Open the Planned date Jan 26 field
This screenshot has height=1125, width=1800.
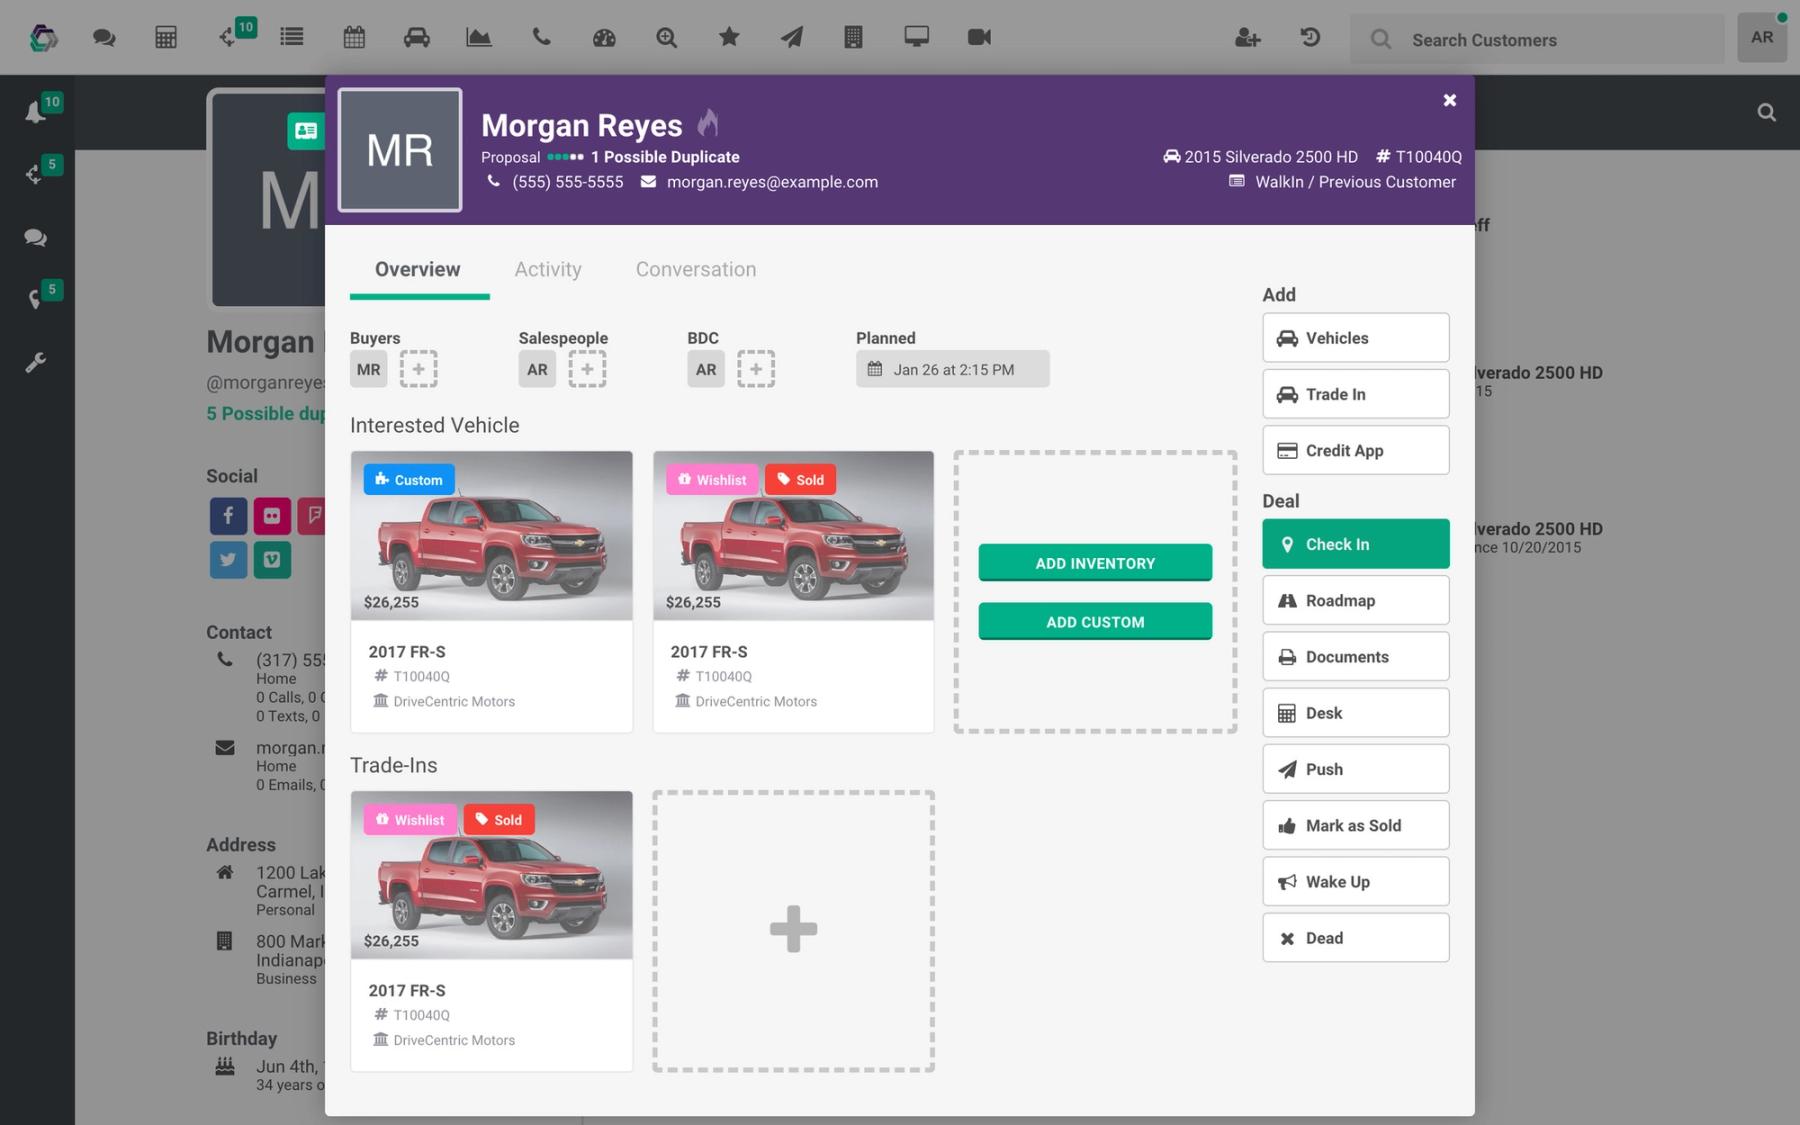952,369
